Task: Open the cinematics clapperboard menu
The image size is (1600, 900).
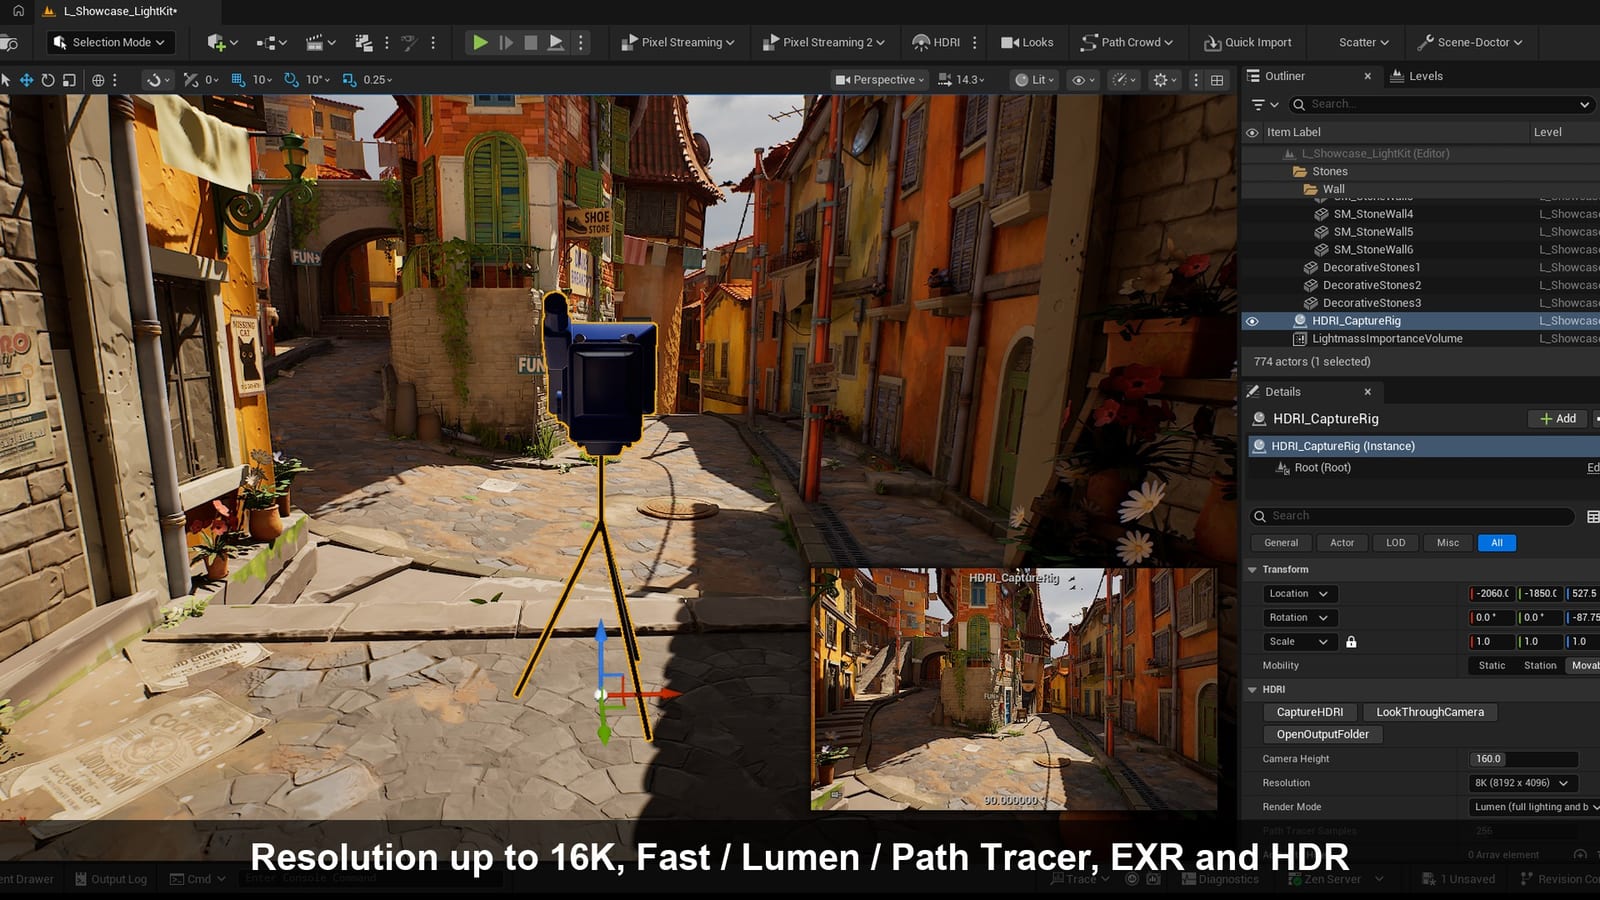Action: pyautogui.click(x=320, y=42)
